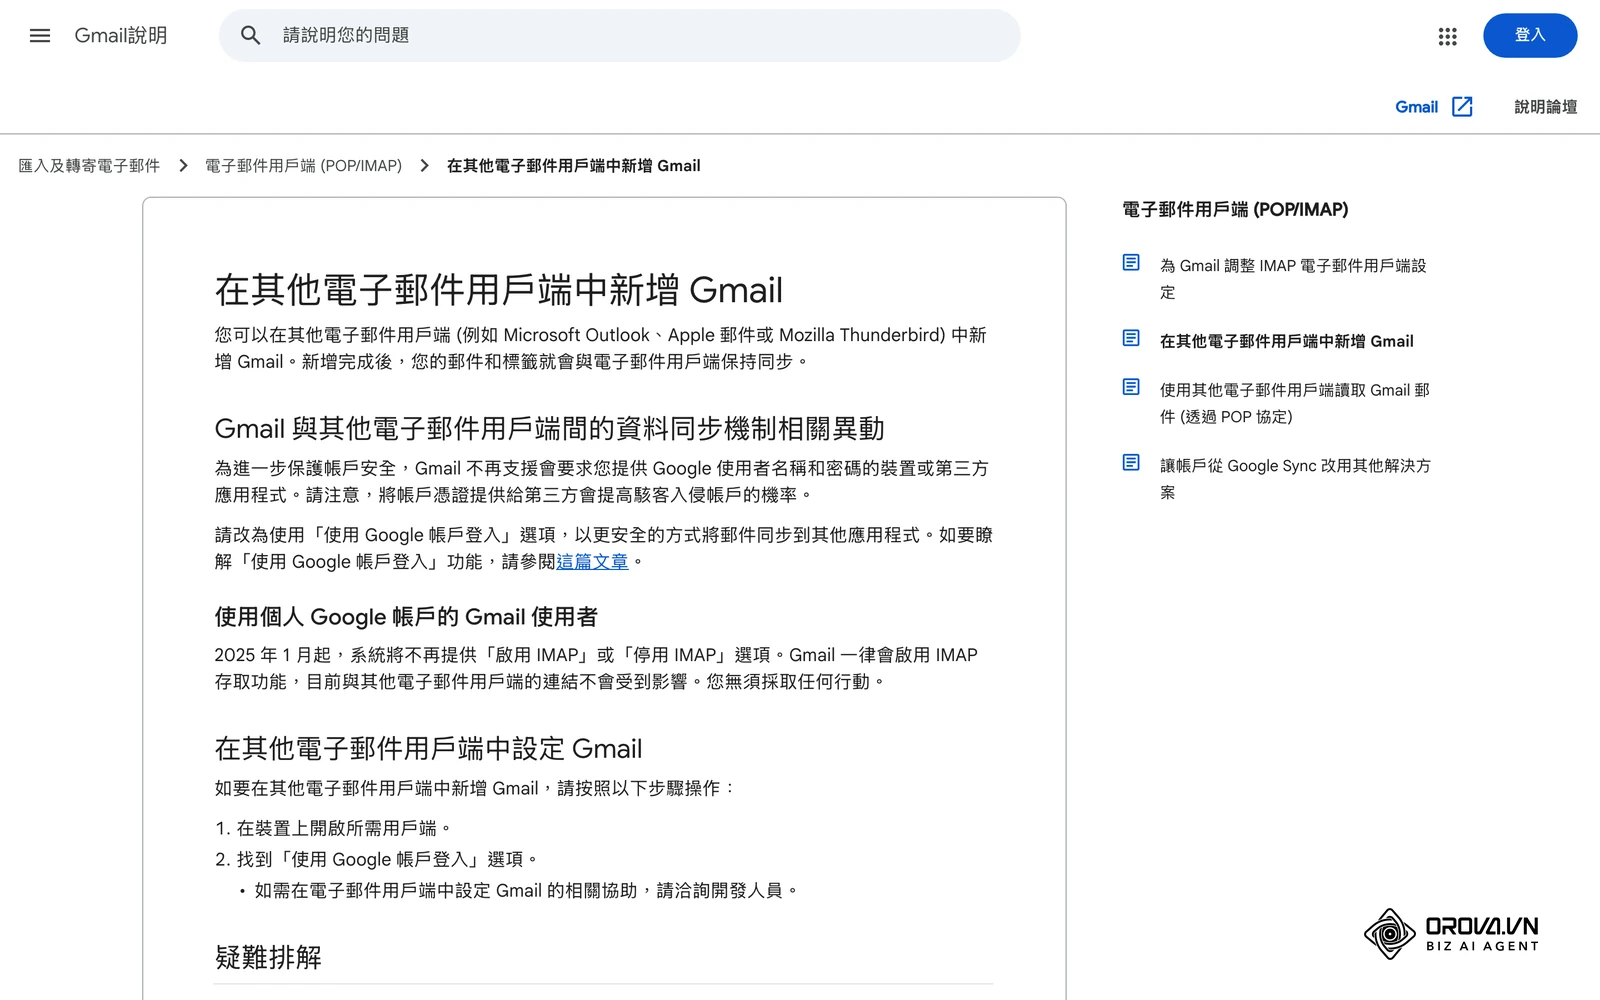Click sidebar heading 電子郵件用戶端 (POP/IMAP)
Screen dimensions: 1600x1000
pos(1235,210)
